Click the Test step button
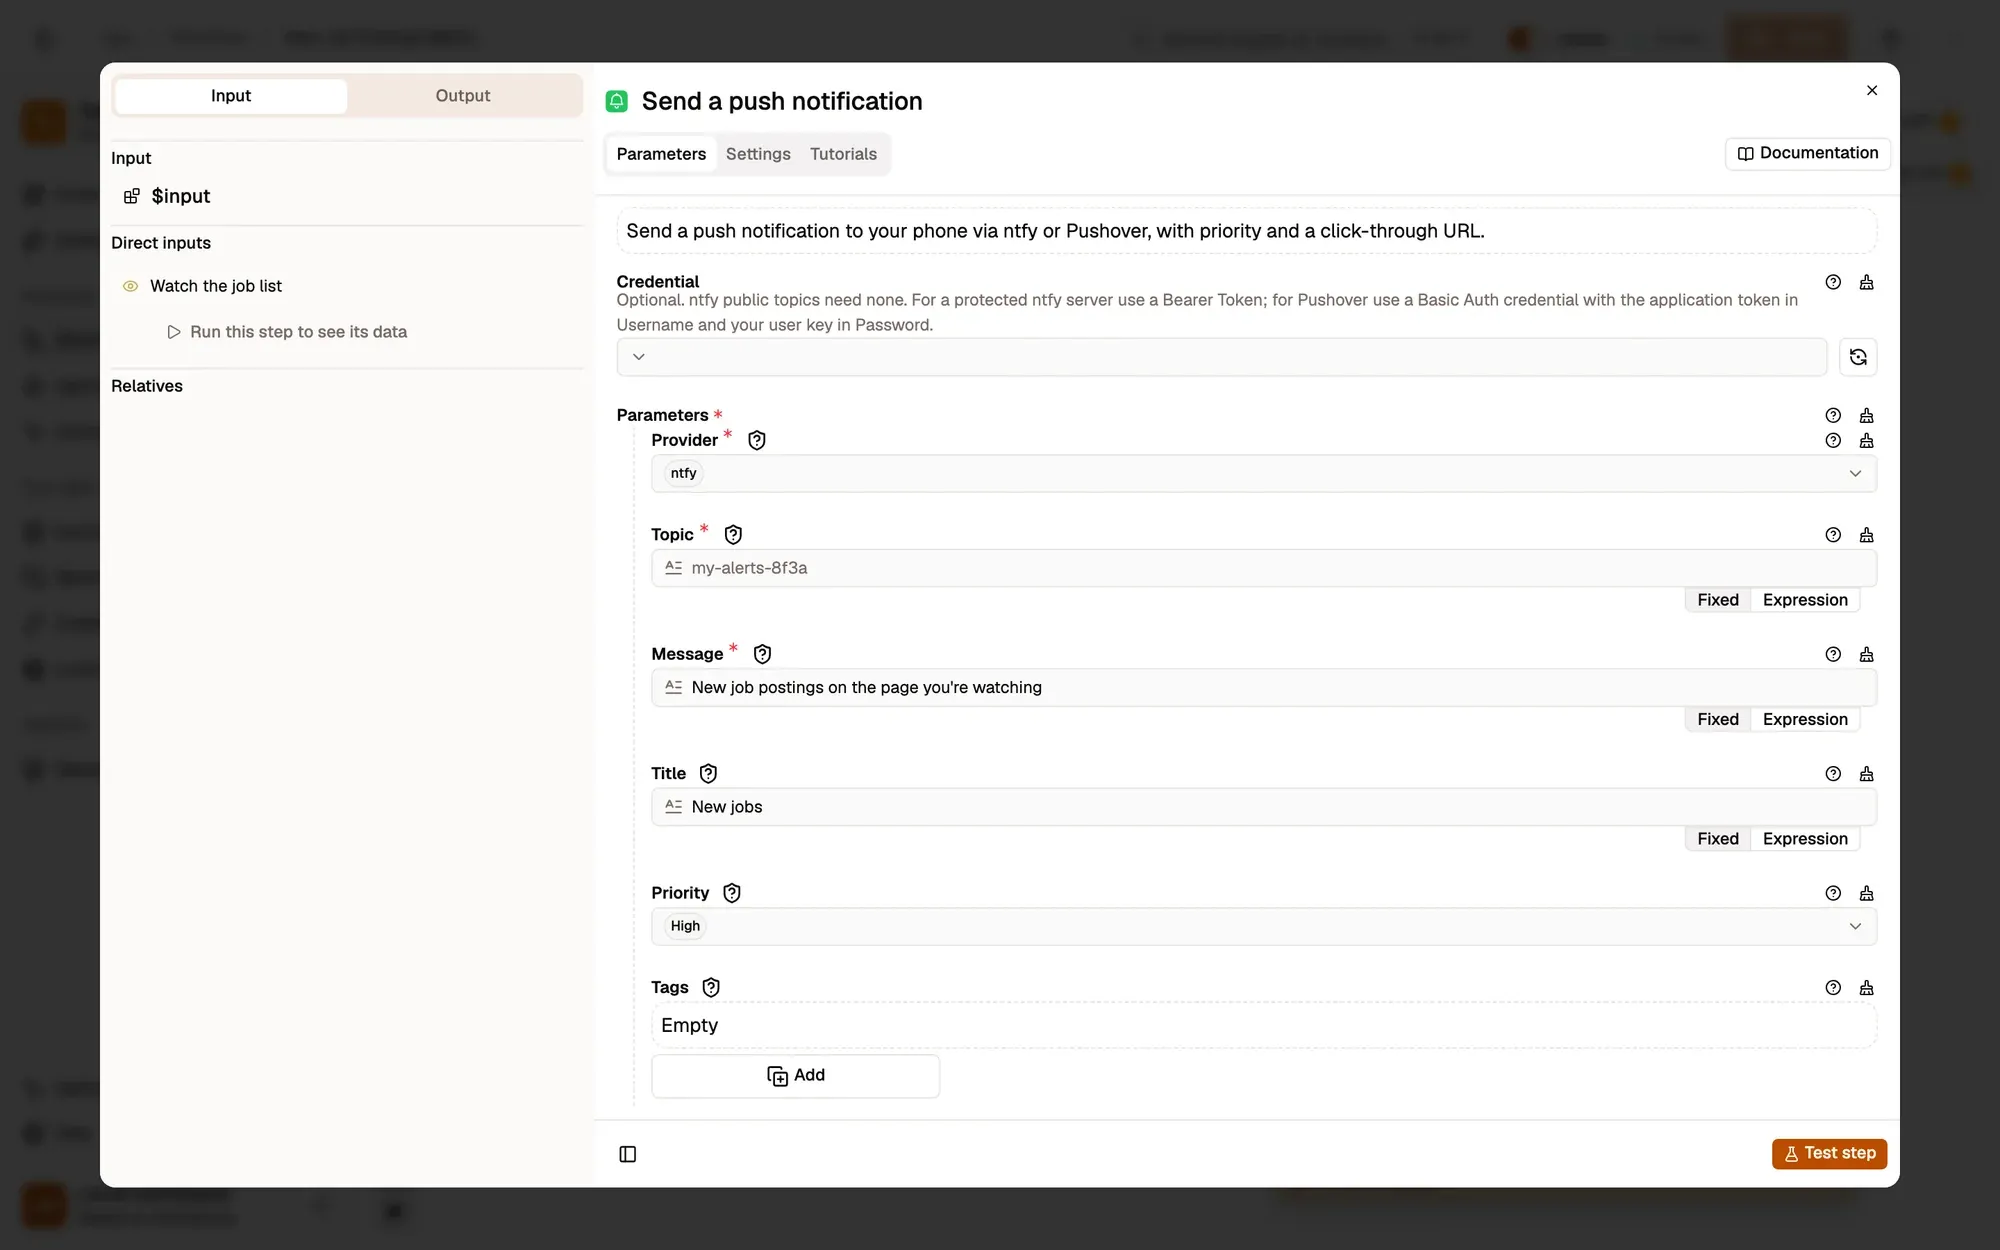This screenshot has height=1250, width=2000. tap(1829, 1153)
